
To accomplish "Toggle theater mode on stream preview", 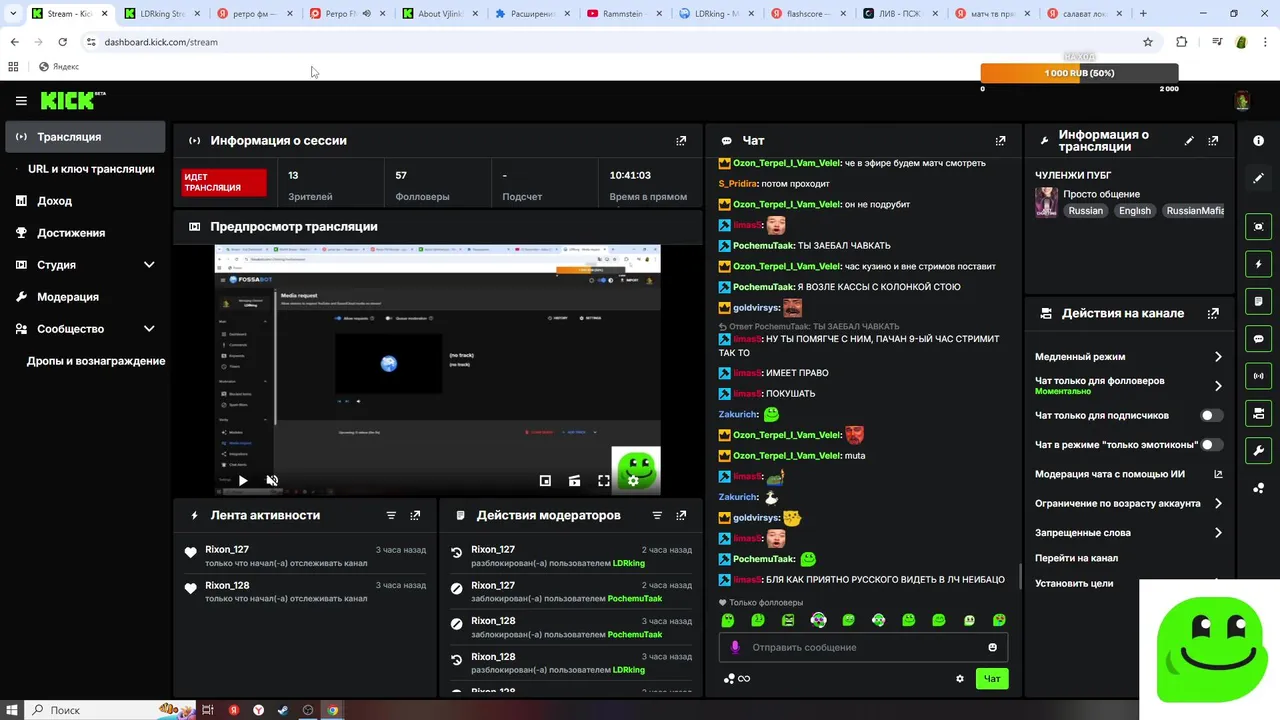I will (x=574, y=481).
